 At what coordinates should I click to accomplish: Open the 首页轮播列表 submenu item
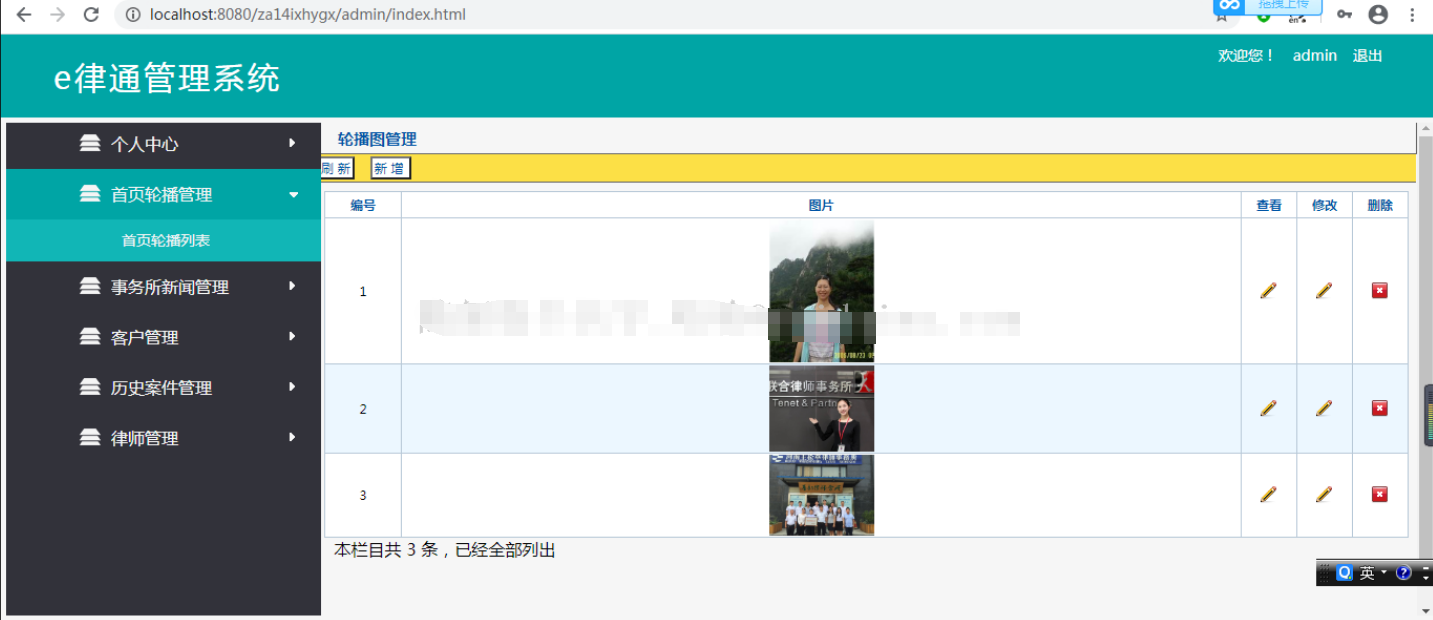pyautogui.click(x=163, y=241)
